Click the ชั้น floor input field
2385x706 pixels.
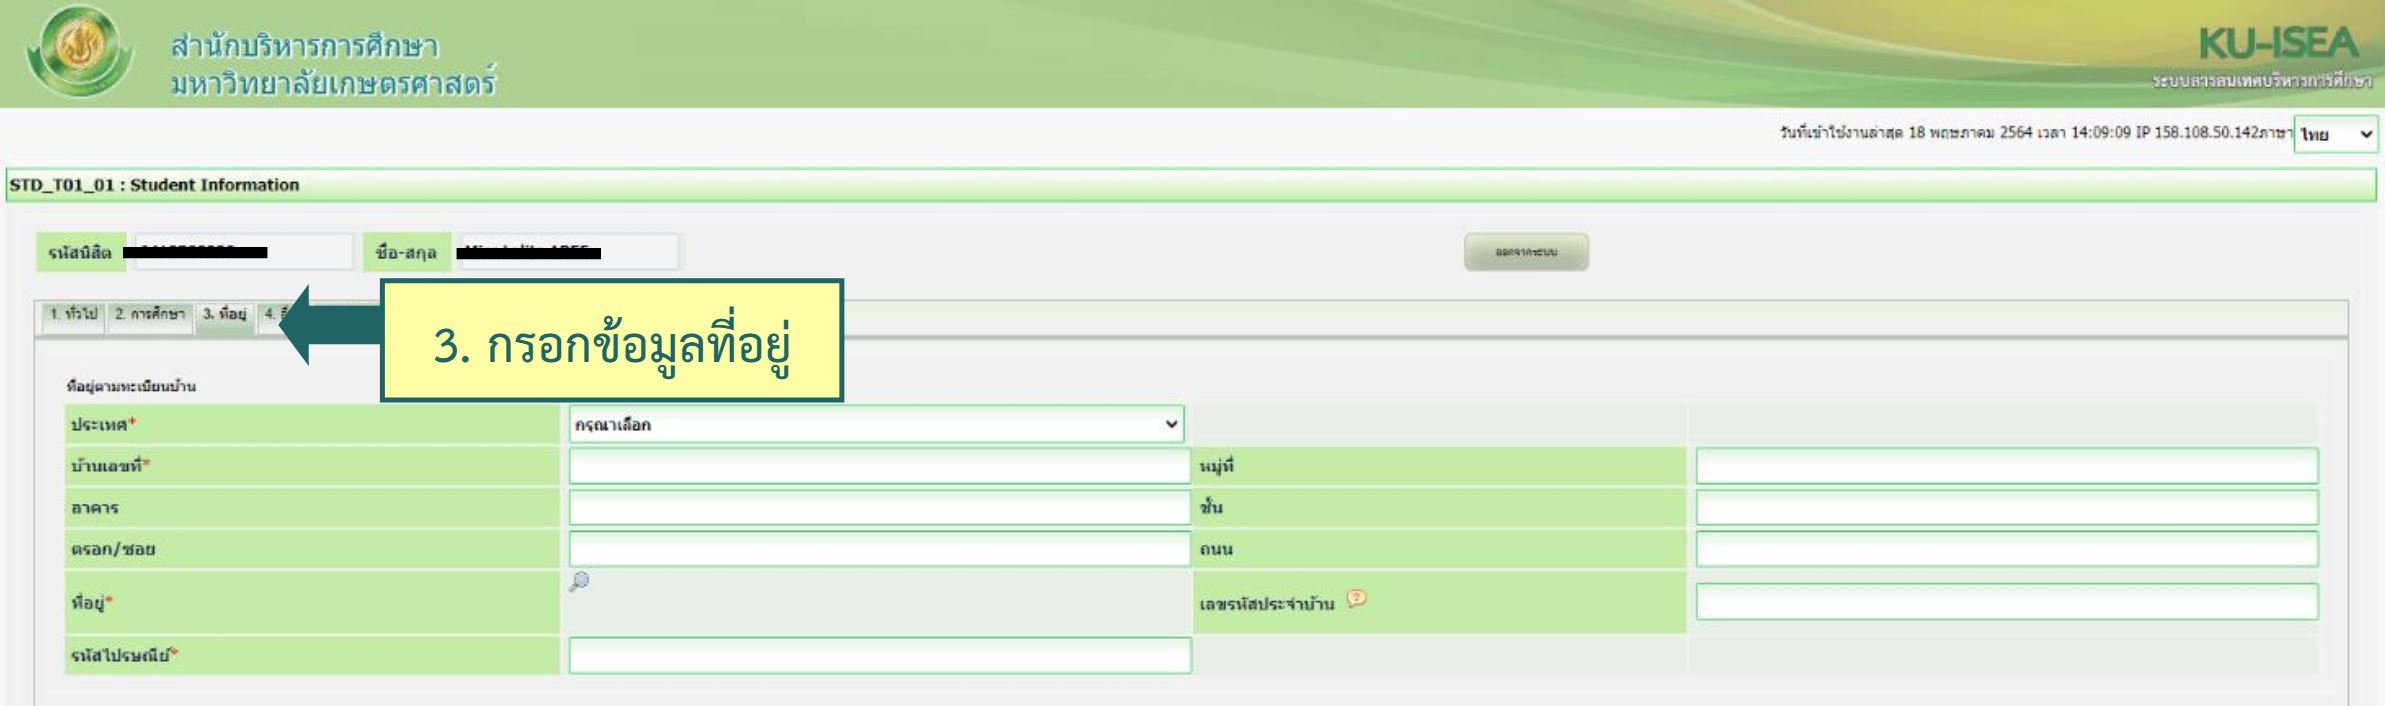2006,508
